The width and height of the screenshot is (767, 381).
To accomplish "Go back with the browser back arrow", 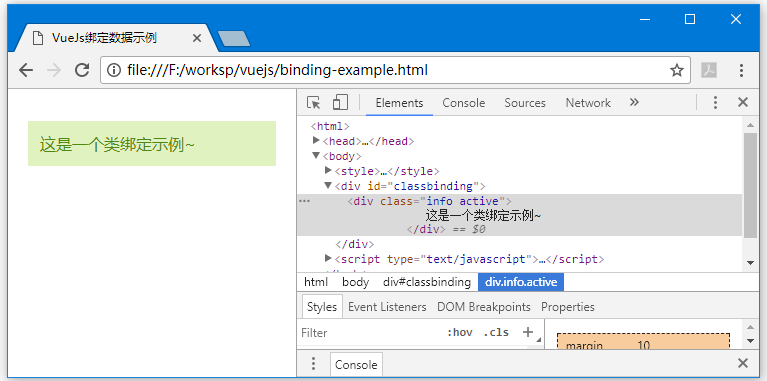I will click(26, 70).
